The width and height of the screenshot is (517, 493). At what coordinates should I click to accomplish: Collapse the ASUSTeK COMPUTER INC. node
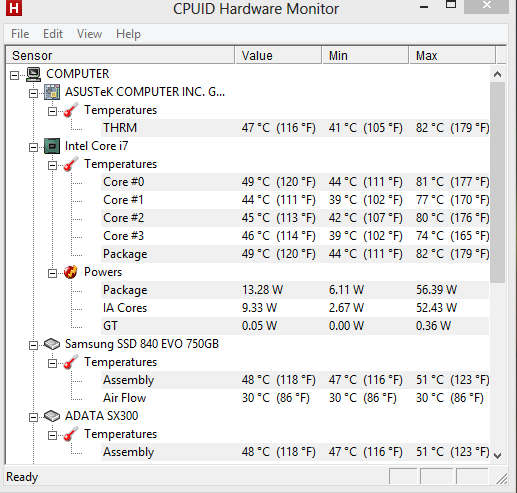coord(33,93)
